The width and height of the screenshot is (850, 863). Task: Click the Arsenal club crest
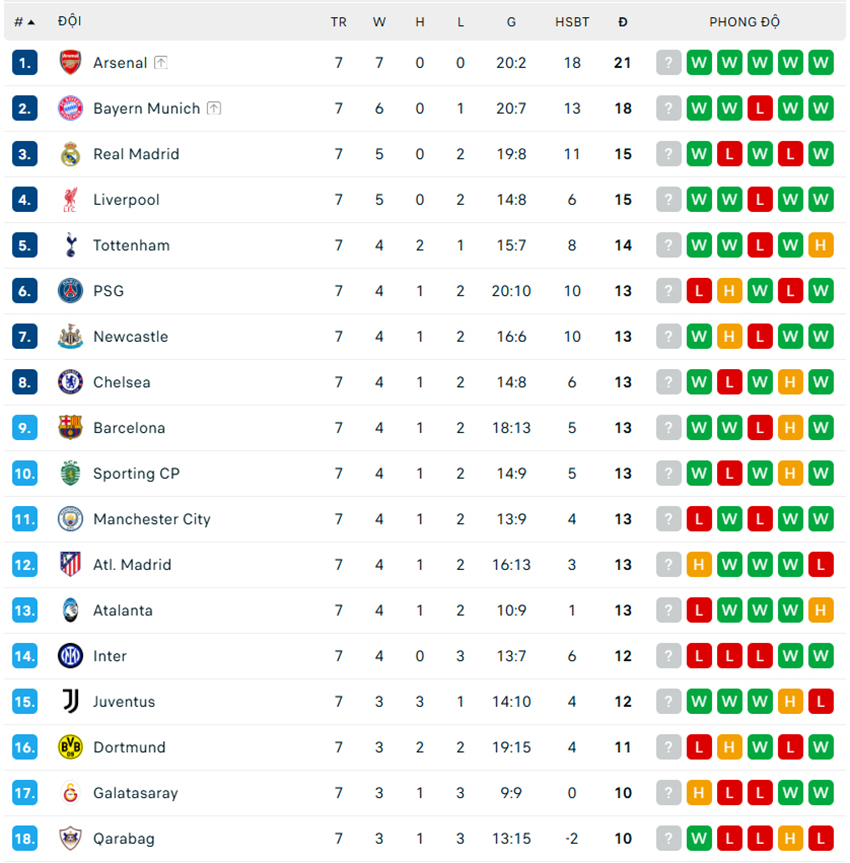pos(70,62)
